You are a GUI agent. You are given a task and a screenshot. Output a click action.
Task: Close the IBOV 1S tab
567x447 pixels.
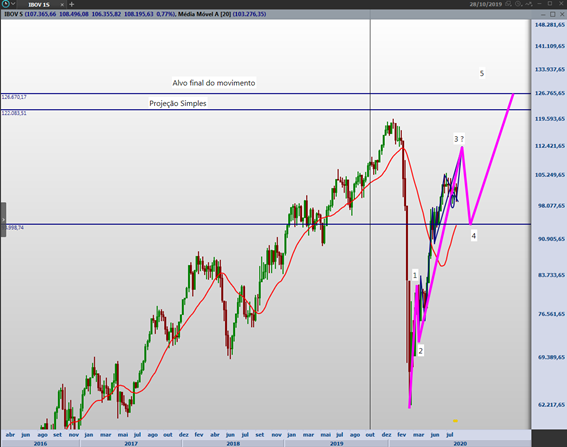click(62, 5)
